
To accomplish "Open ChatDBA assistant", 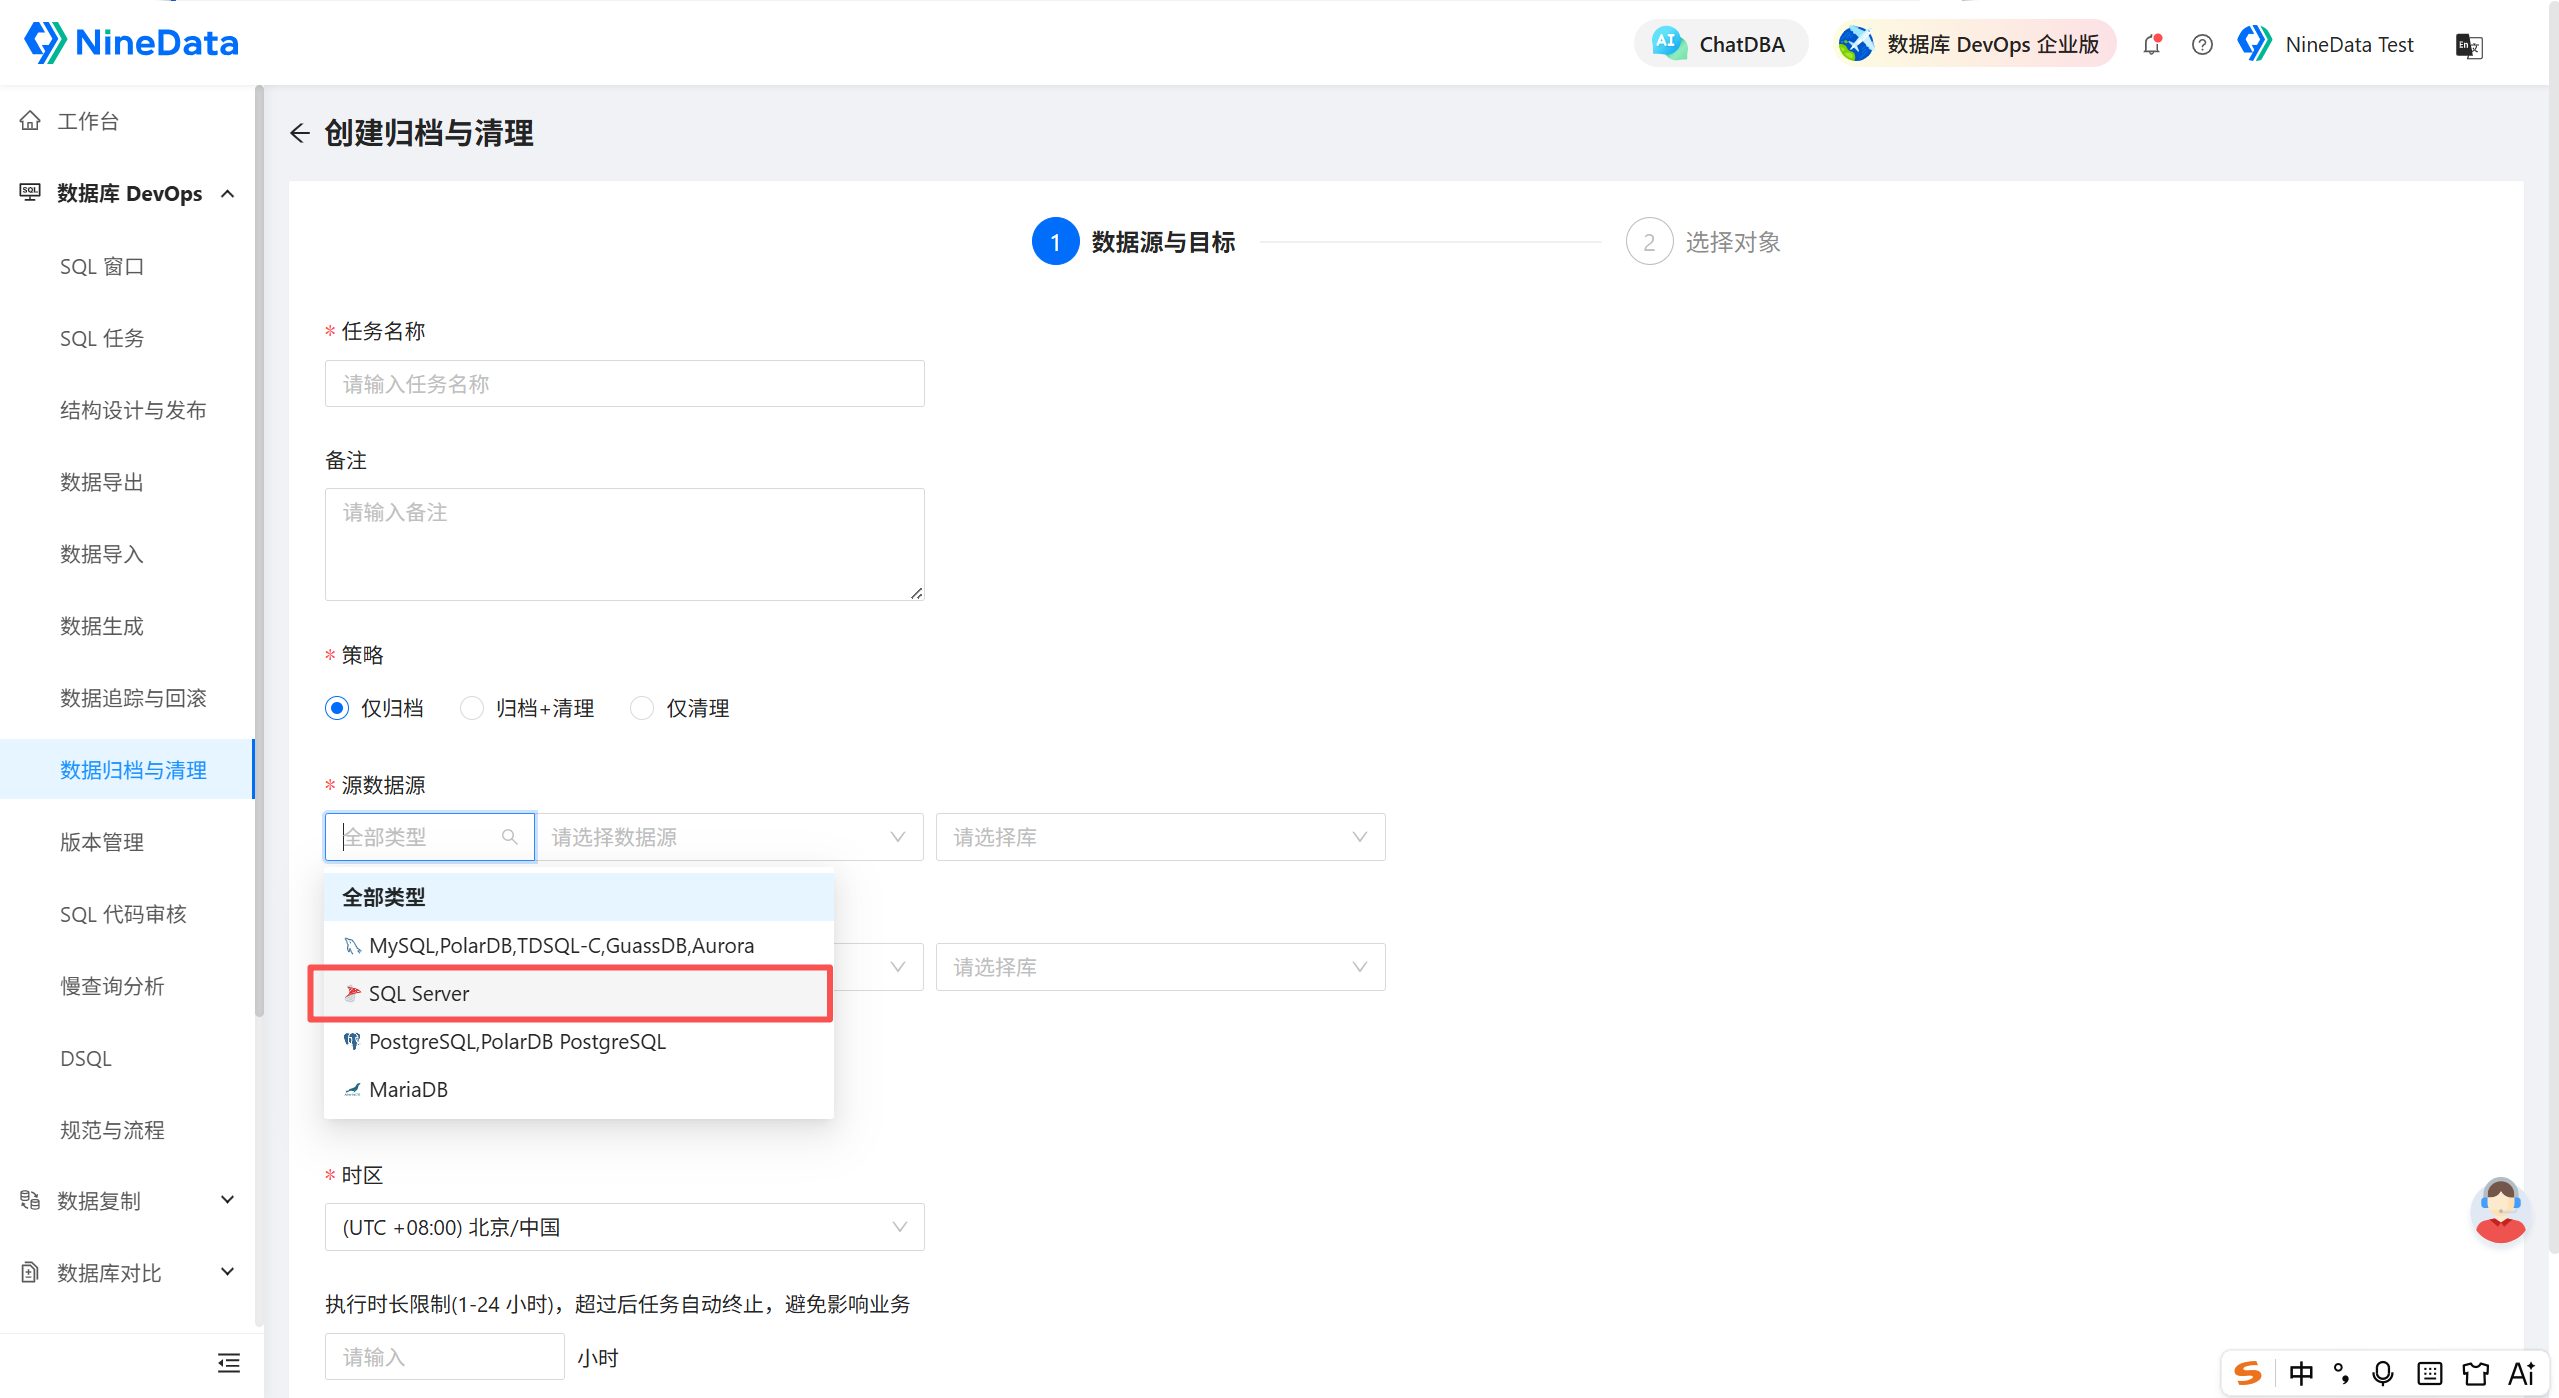I will [1720, 44].
